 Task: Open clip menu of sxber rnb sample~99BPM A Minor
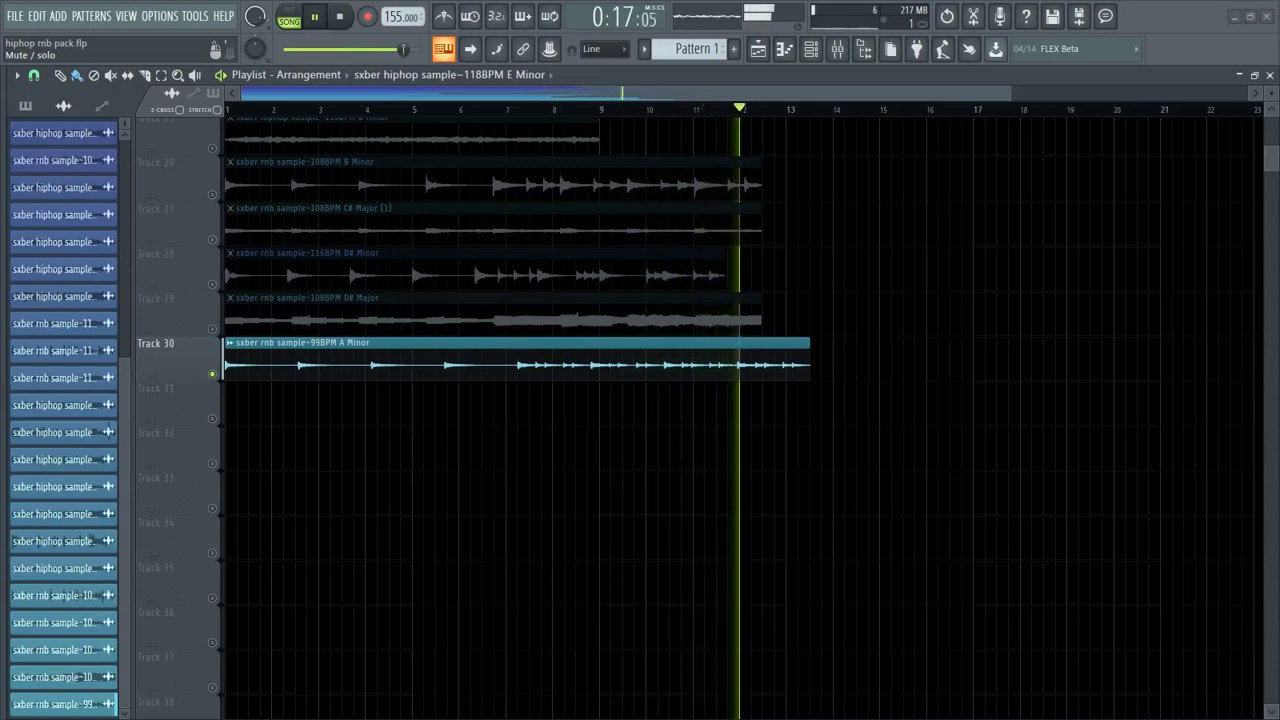pyautogui.click(x=230, y=343)
